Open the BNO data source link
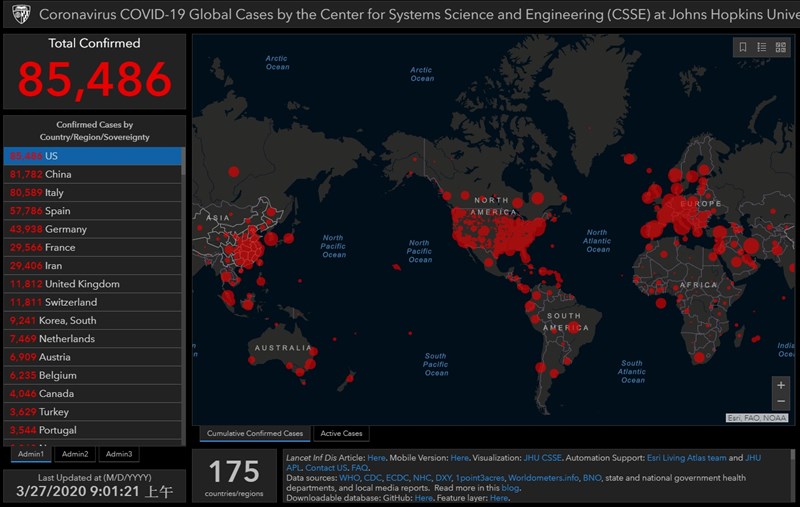800x507 pixels. point(592,478)
